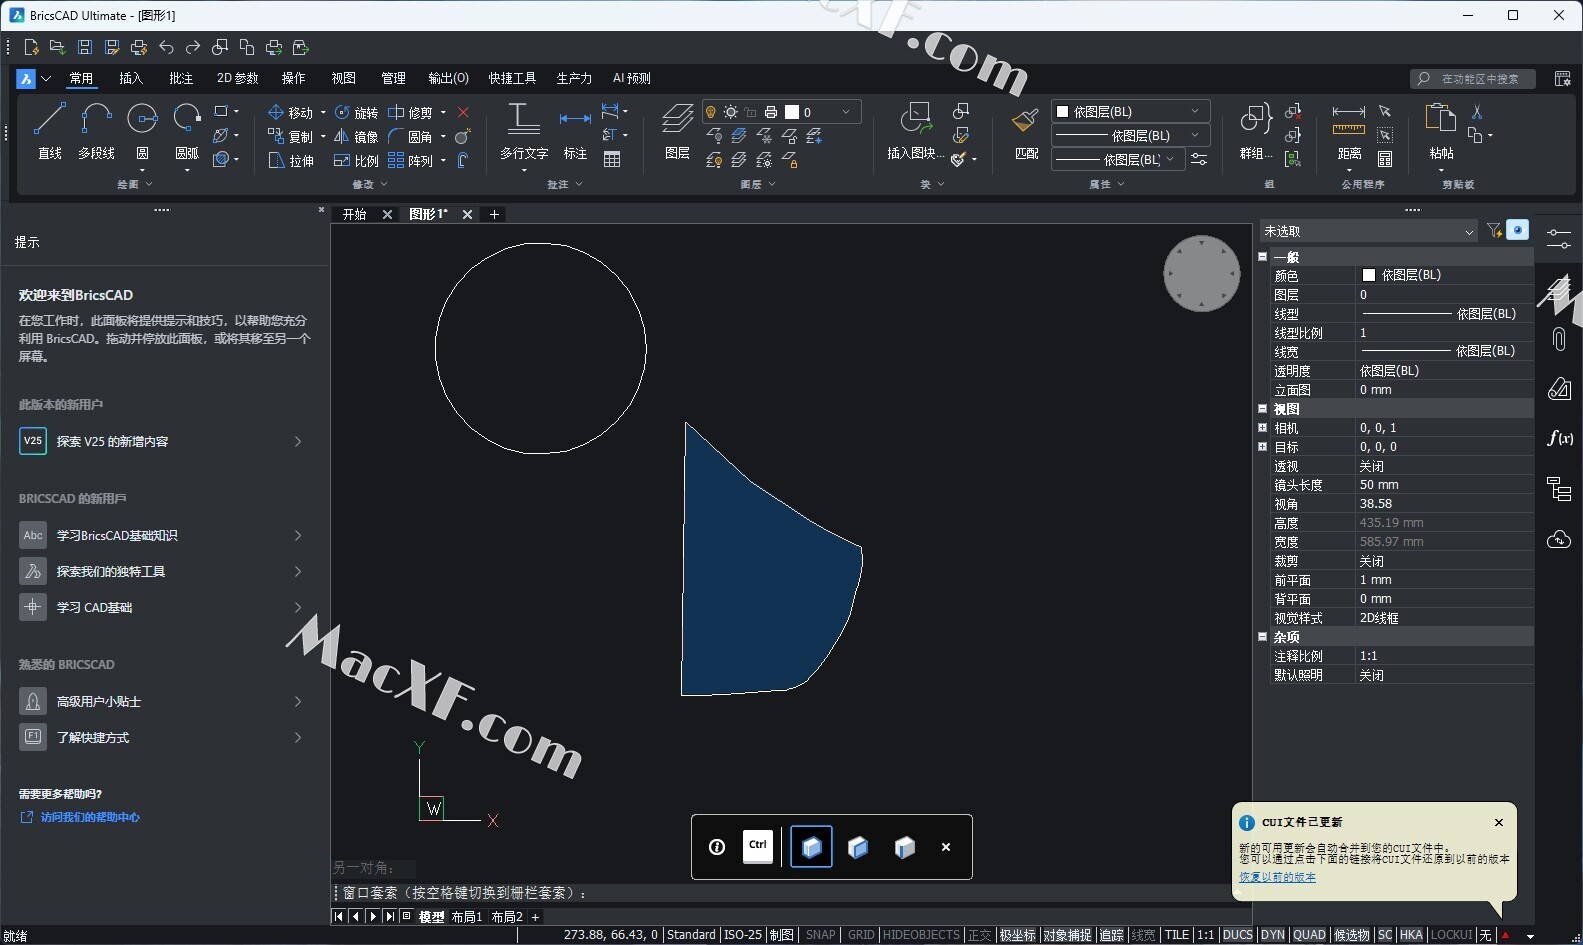Screen dimensions: 1583x945
Task: Click the 匹配 match properties brush
Action: point(1026,130)
